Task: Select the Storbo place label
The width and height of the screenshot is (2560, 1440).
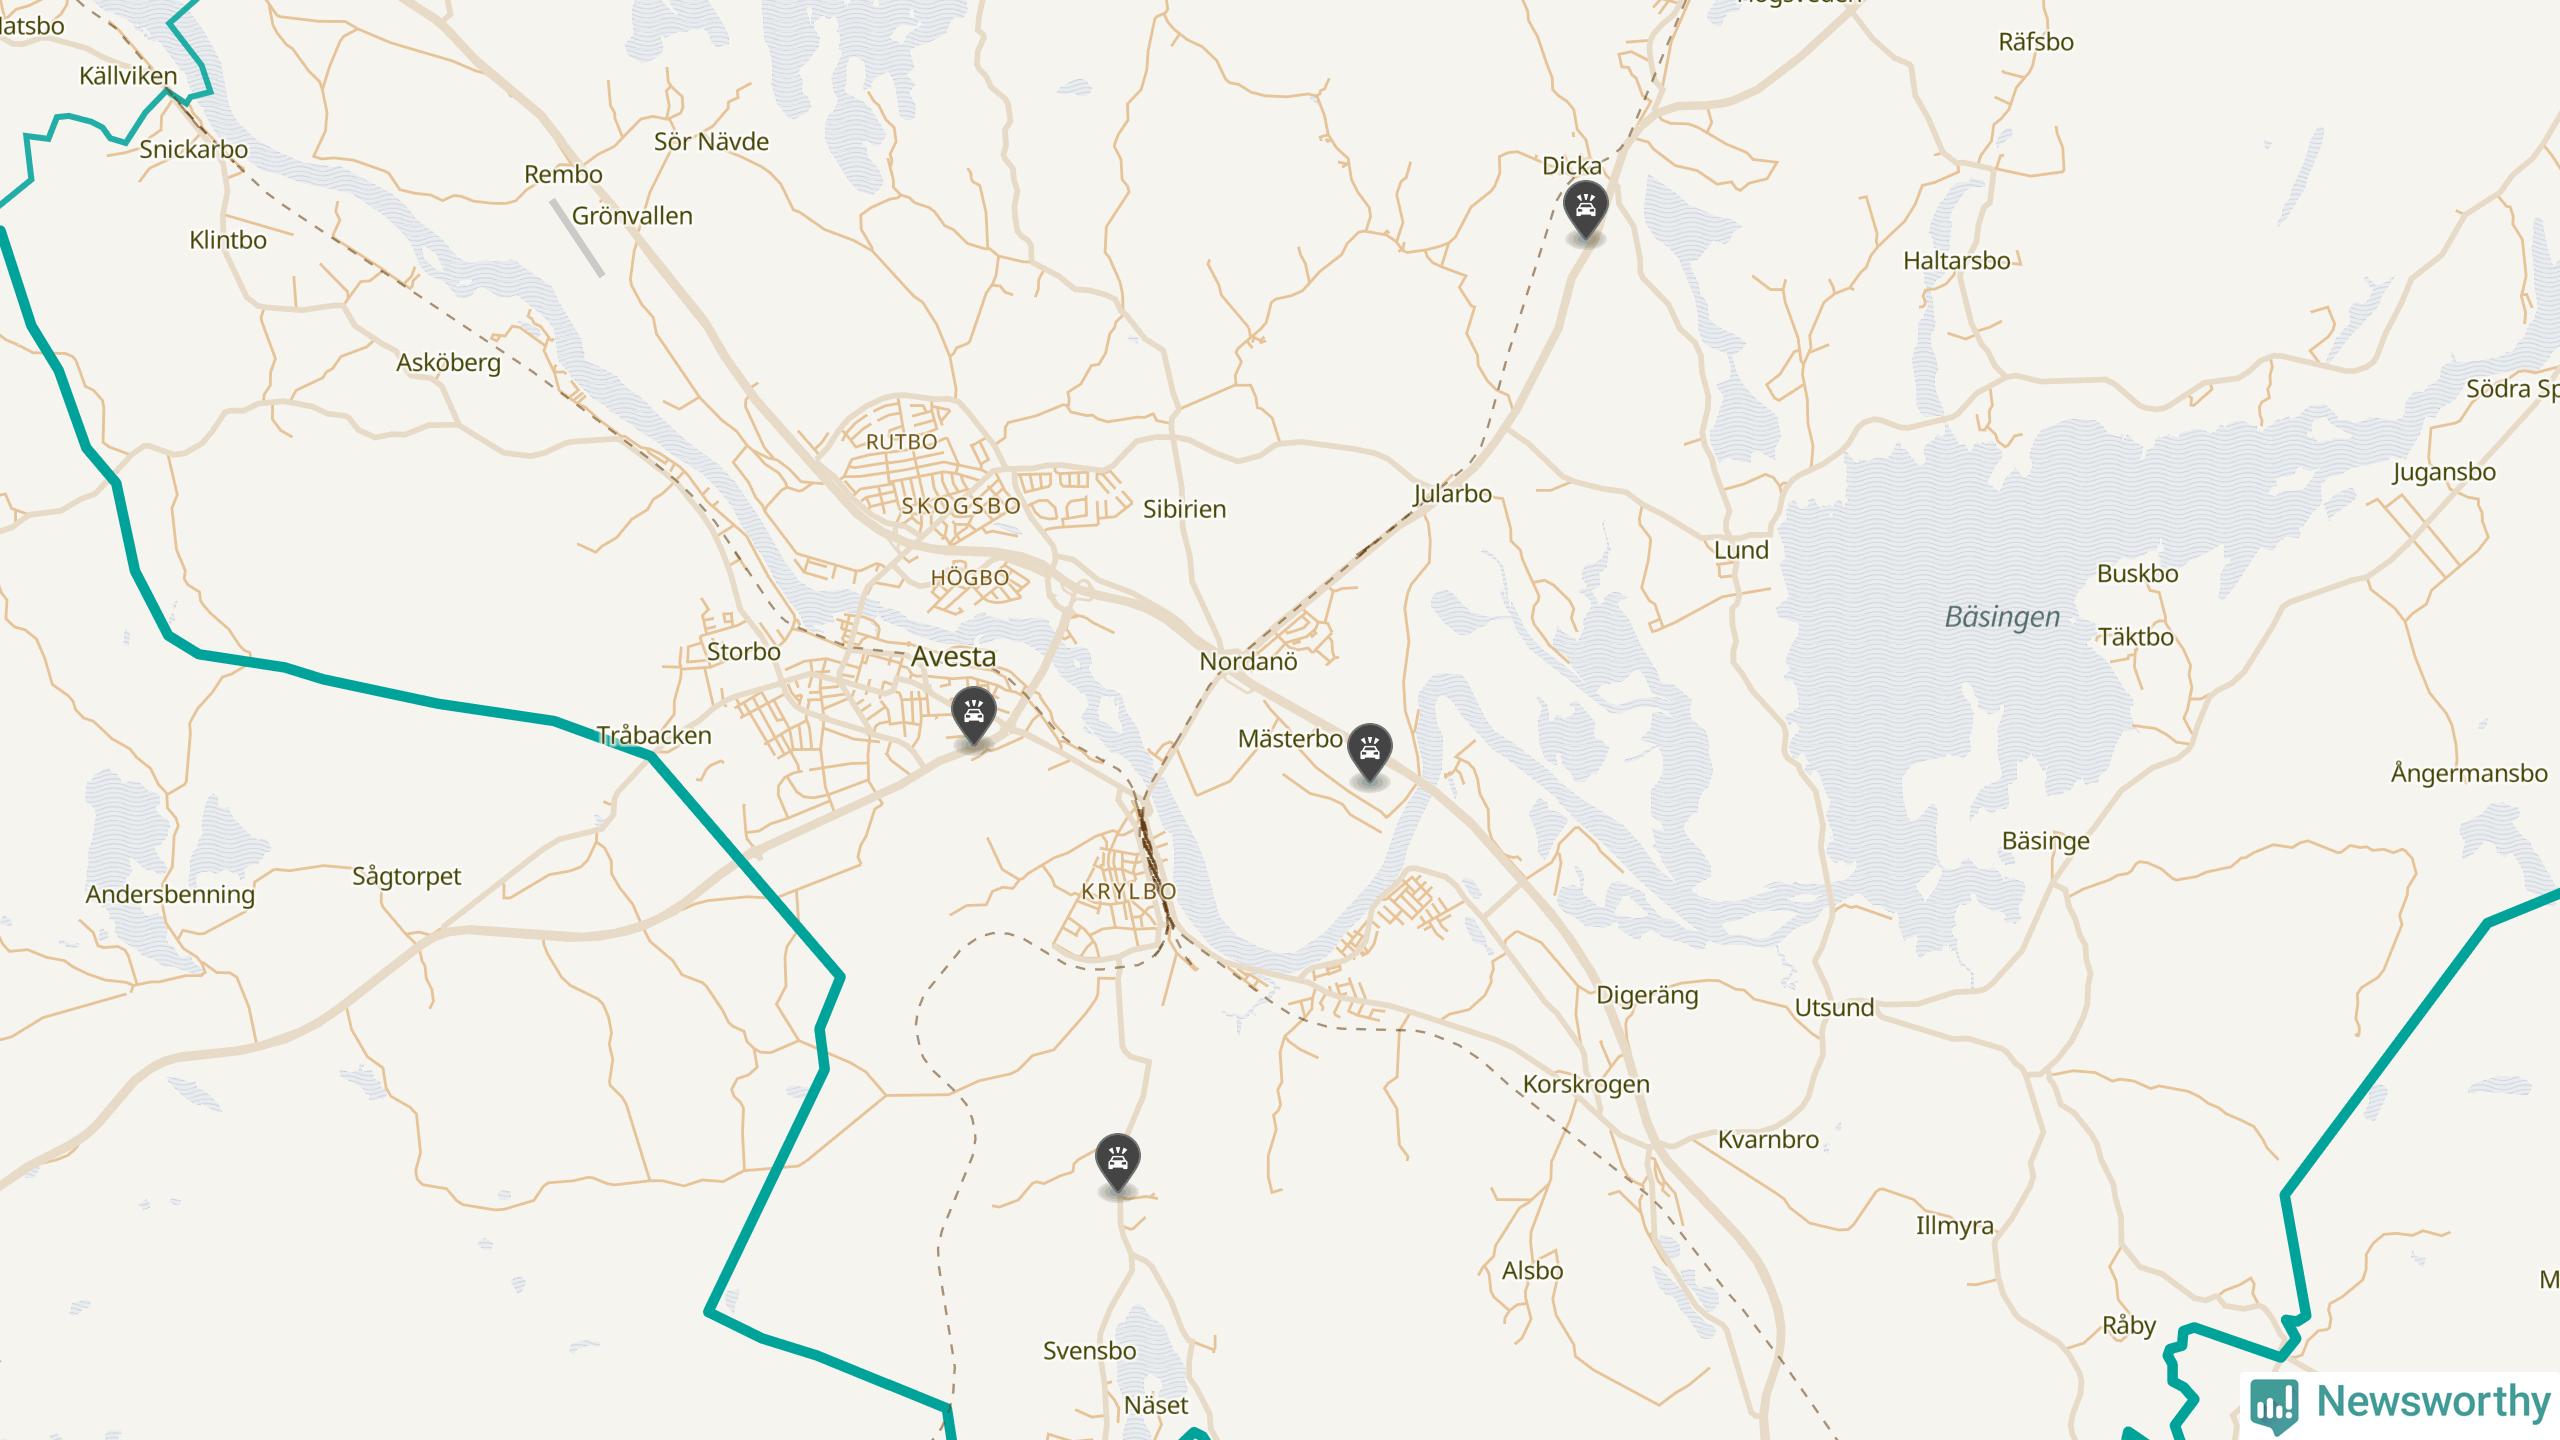Action: point(743,652)
